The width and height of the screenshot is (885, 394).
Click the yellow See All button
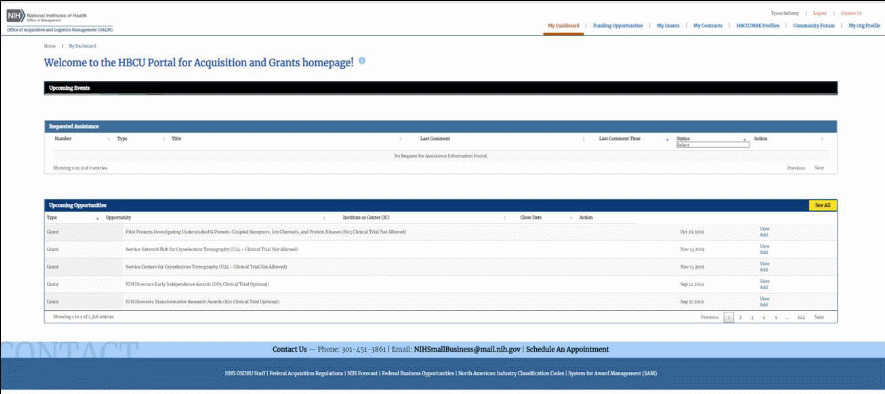822,205
